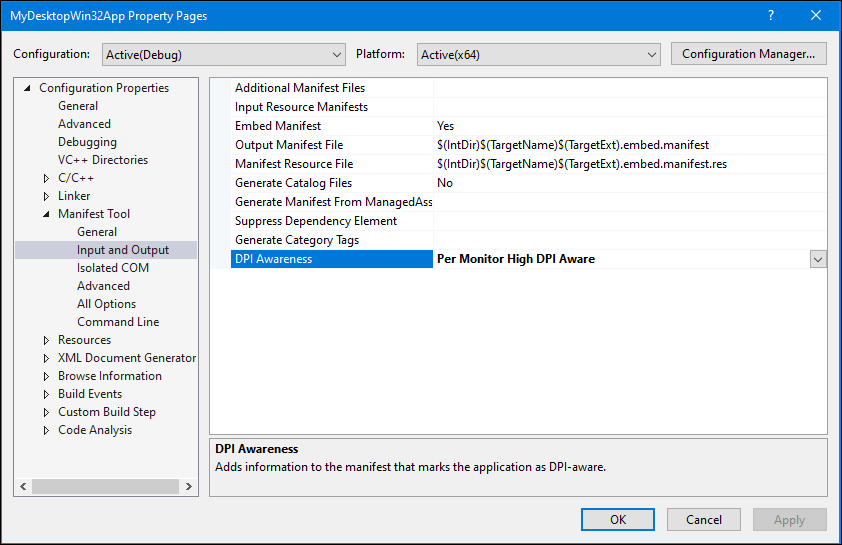Expand the Resources tree node arrow
Screen dimensions: 842x545
pyautogui.click(x=46, y=340)
